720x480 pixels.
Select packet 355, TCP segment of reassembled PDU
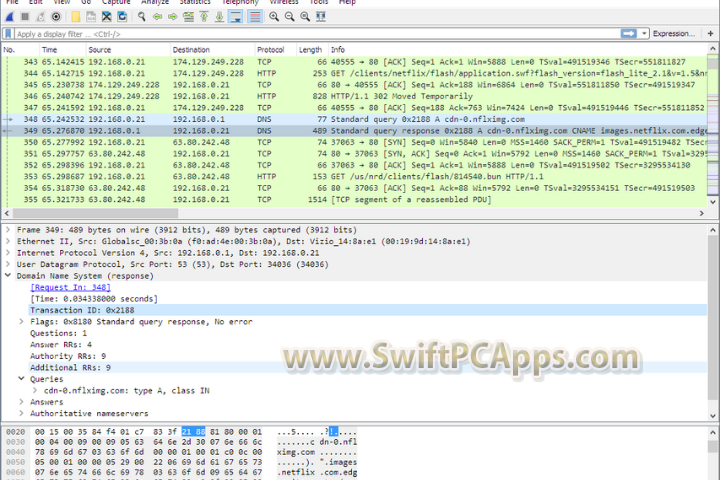tap(354, 200)
